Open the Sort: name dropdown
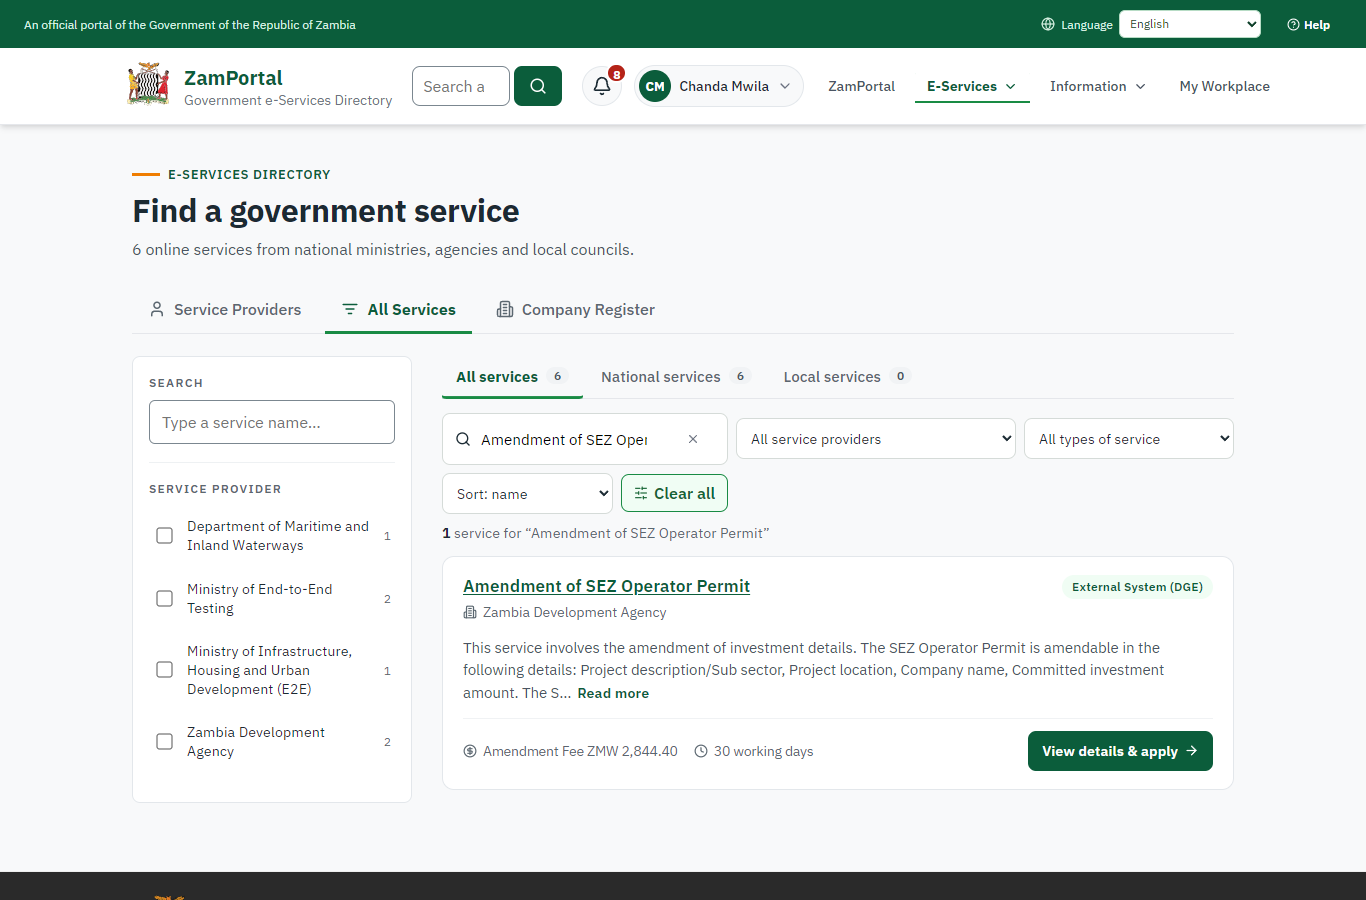The height and width of the screenshot is (900, 1366). (x=527, y=494)
